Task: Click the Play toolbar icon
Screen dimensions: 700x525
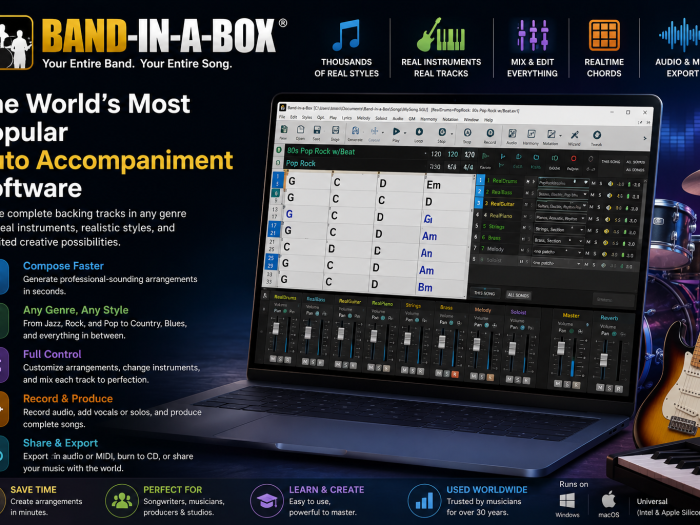Action: point(396,131)
